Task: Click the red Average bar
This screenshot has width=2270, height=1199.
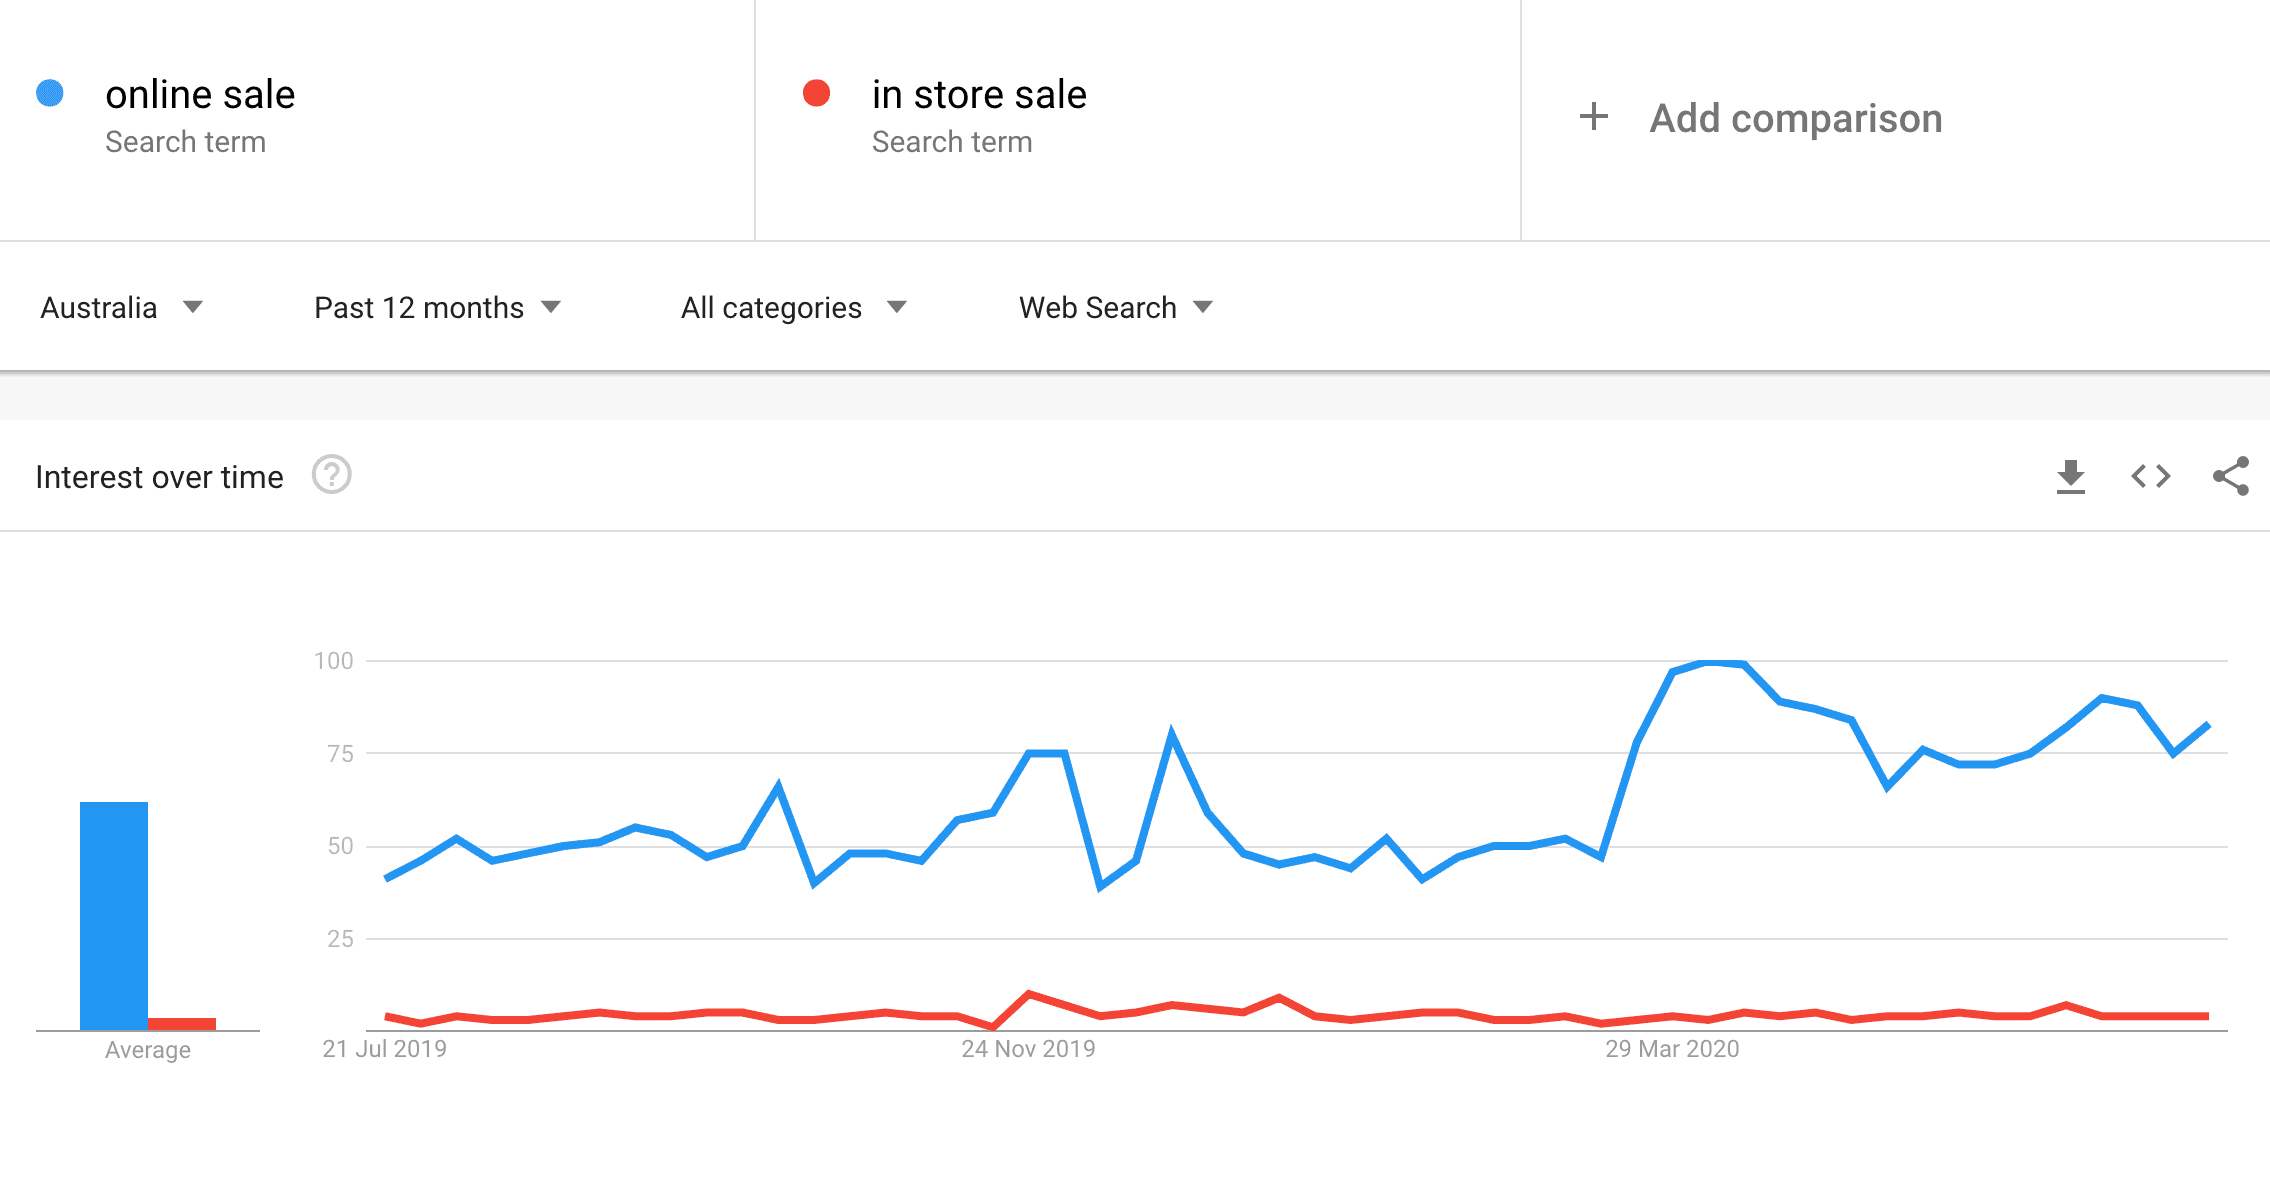Action: 182,1023
